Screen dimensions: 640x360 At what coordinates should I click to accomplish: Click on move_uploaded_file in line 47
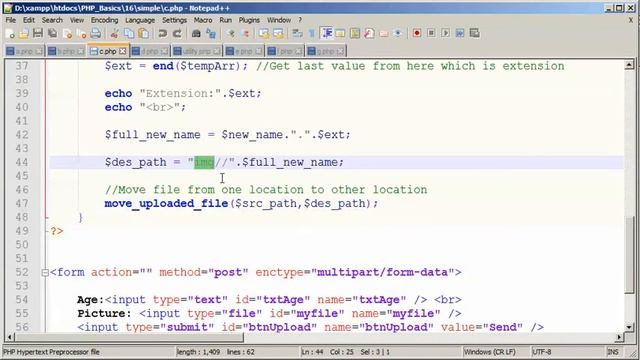(166, 203)
